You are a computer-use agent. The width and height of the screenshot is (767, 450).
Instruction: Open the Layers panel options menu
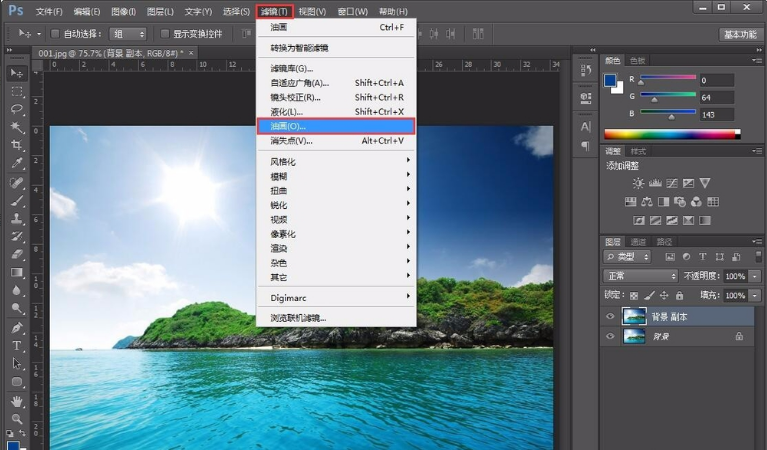(756, 242)
